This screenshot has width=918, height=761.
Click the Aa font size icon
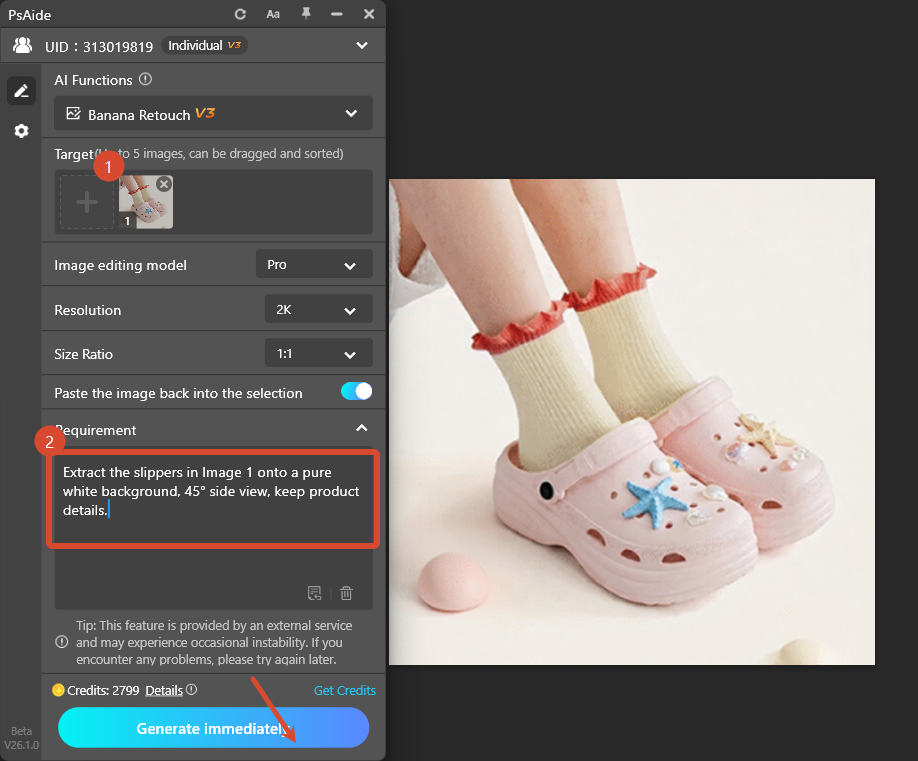273,14
